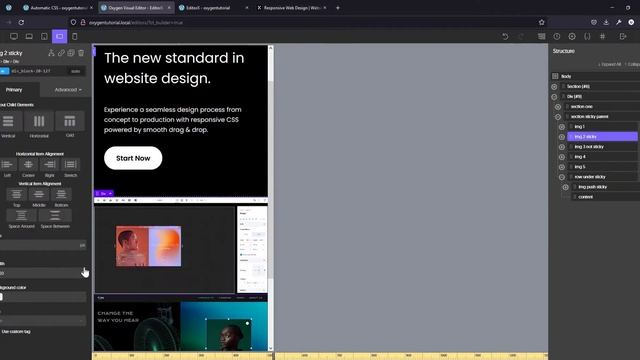The image size is (640, 360).
Task: Click the undo arrow in editor toolbar
Action: 505,36
